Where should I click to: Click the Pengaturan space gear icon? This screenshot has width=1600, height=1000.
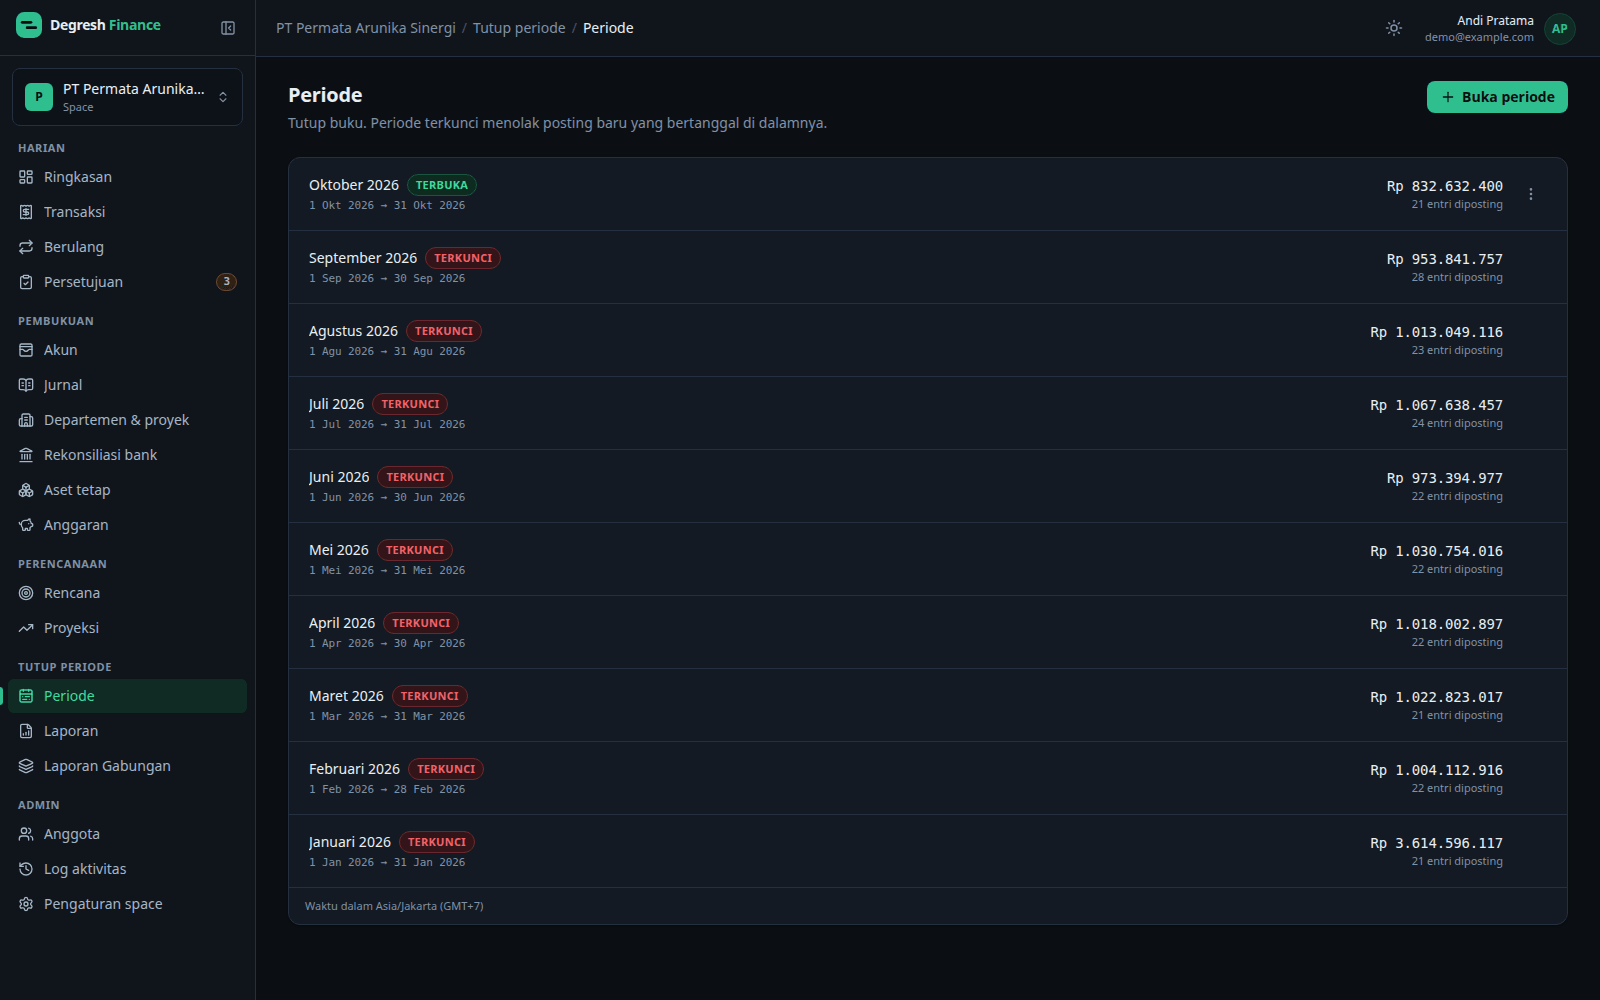[x=26, y=904]
